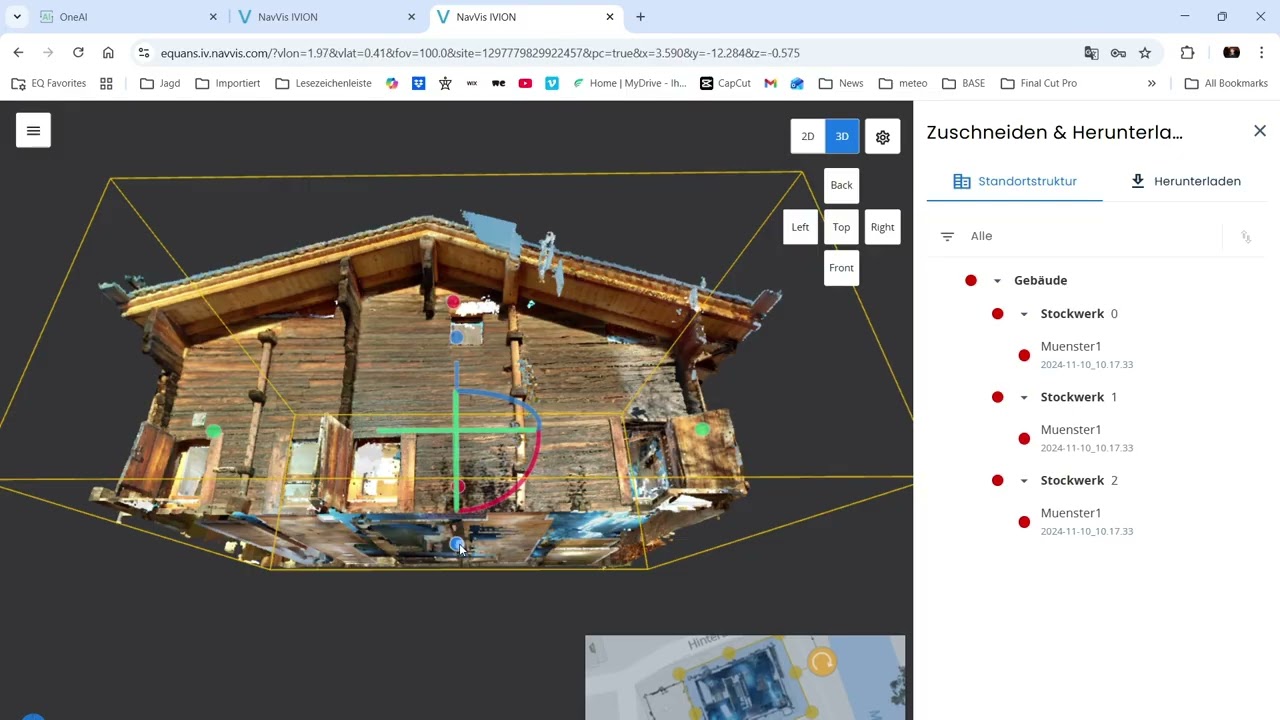Click the minimap thumbnail of the building

click(x=745, y=677)
